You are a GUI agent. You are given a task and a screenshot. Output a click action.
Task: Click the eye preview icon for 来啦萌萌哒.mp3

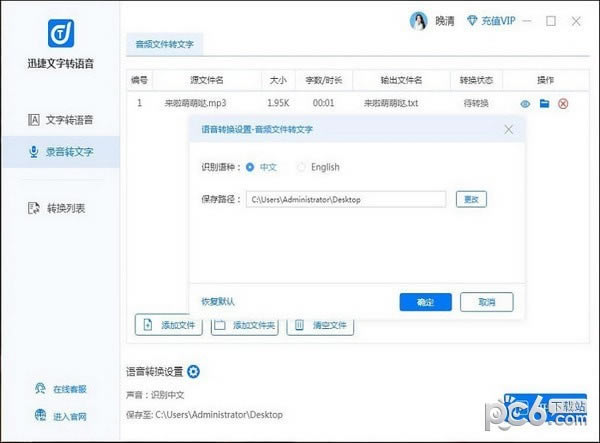(525, 103)
